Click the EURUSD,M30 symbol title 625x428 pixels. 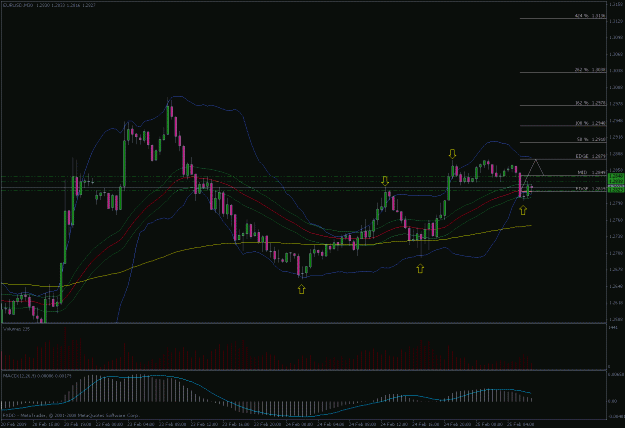(18, 5)
